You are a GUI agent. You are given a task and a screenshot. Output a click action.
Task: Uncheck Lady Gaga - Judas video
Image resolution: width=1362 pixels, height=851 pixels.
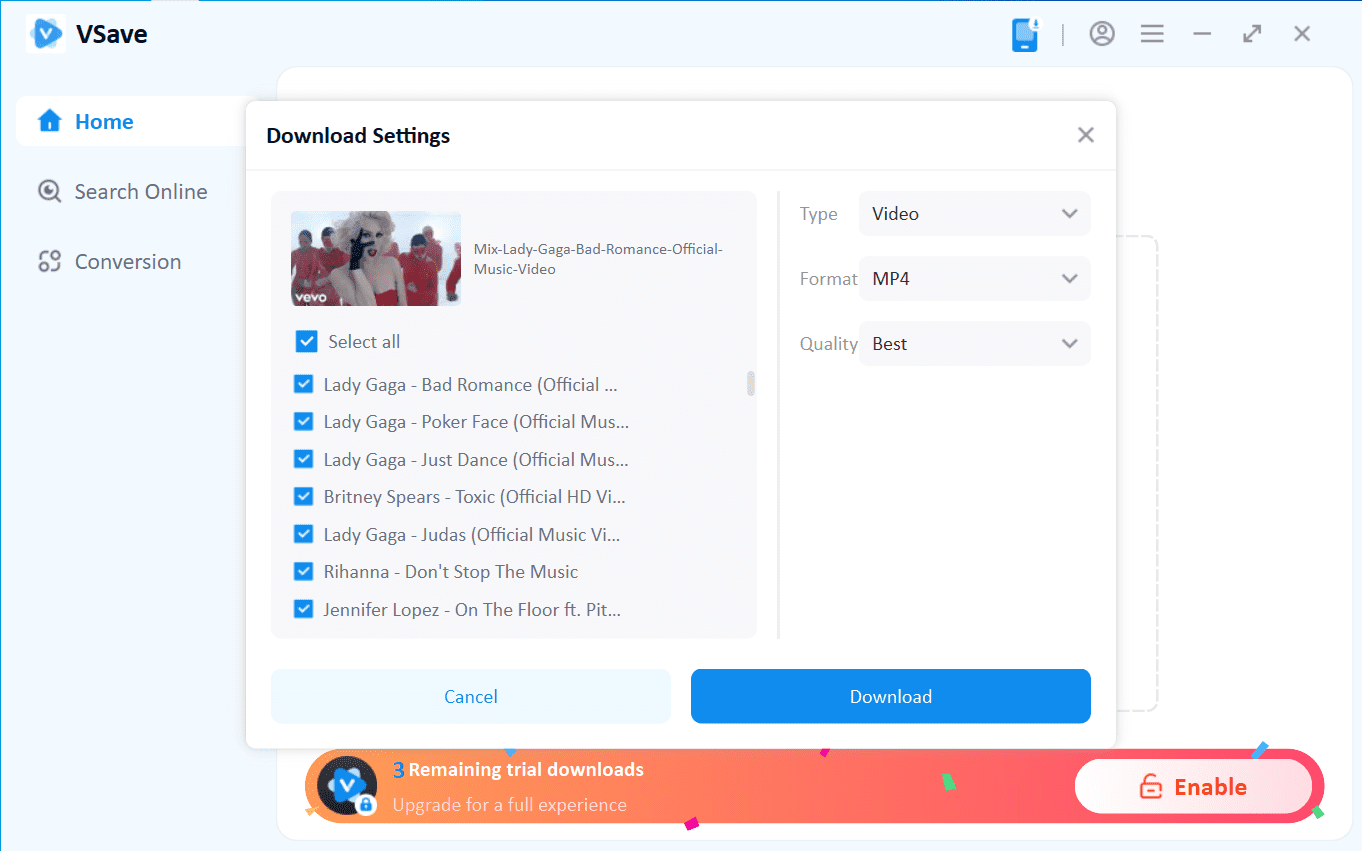(x=303, y=534)
